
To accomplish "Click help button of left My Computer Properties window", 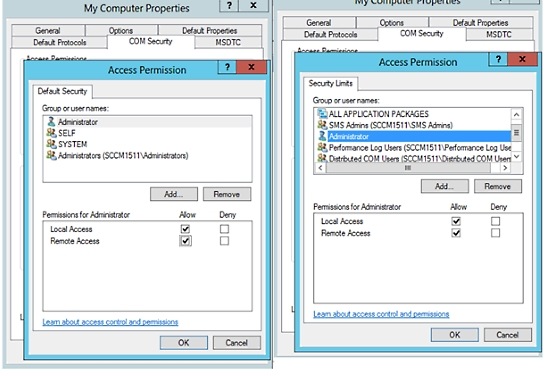I will pos(229,5).
